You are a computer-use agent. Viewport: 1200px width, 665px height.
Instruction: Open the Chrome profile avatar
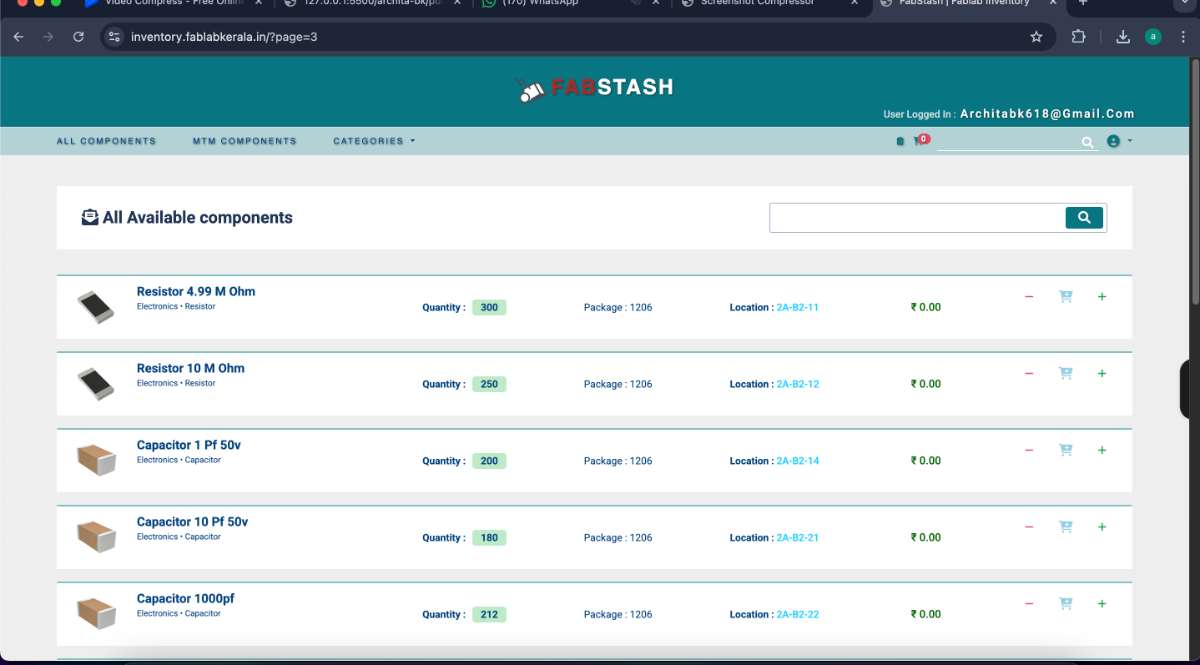coord(1153,37)
